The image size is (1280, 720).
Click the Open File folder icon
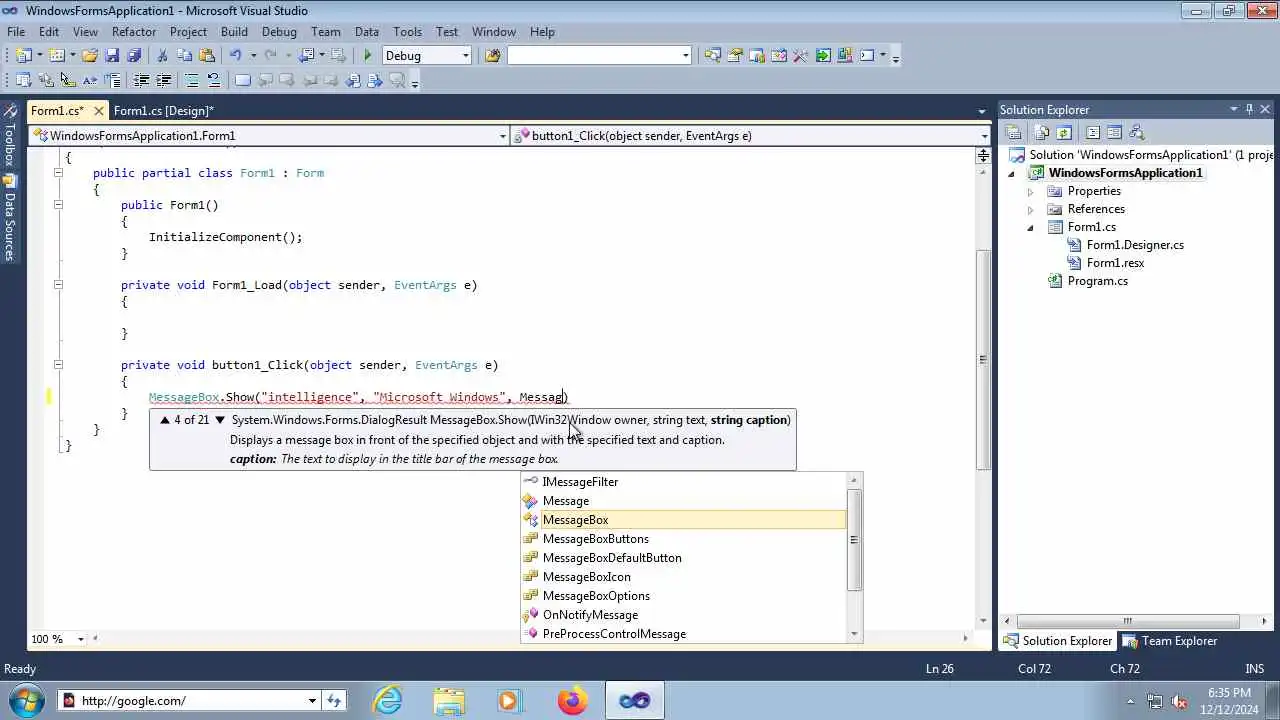tap(89, 56)
